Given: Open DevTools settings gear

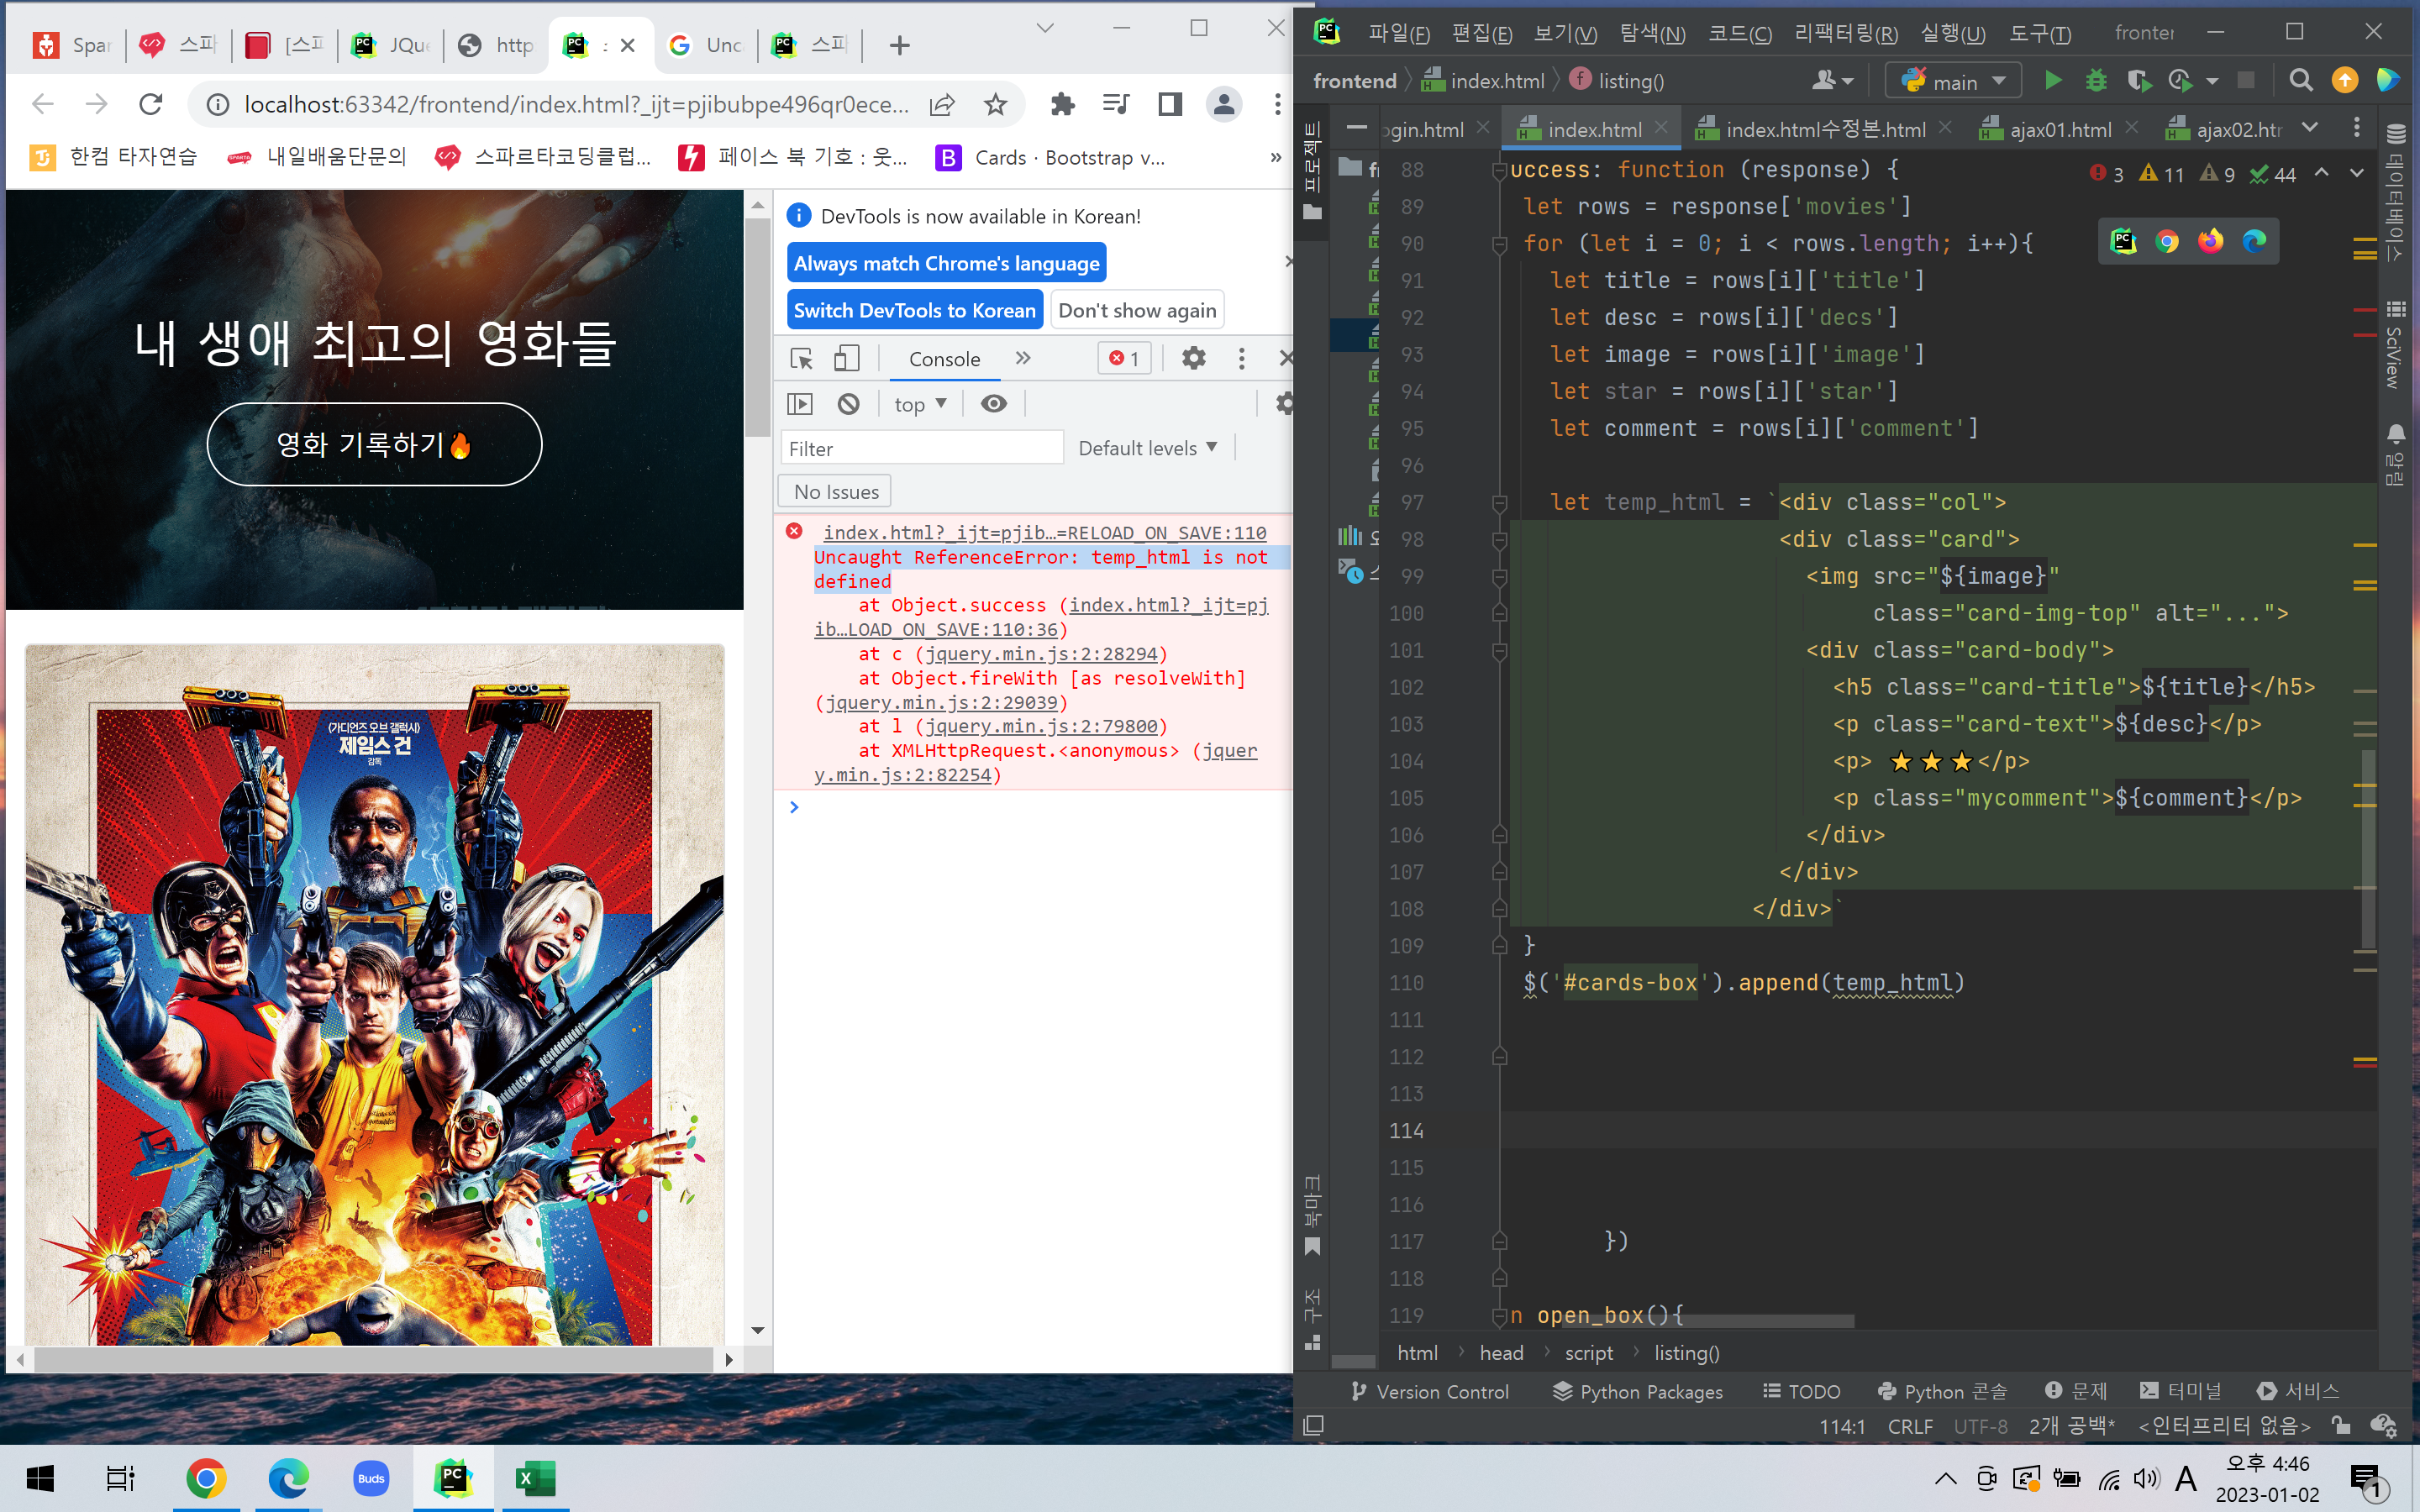Looking at the screenshot, I should tap(1193, 358).
